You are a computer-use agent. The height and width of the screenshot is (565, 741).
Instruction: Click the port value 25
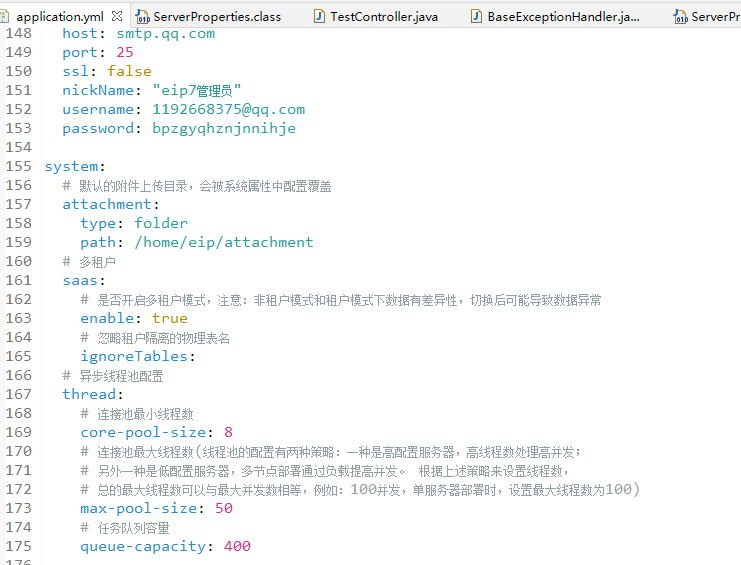coord(125,52)
